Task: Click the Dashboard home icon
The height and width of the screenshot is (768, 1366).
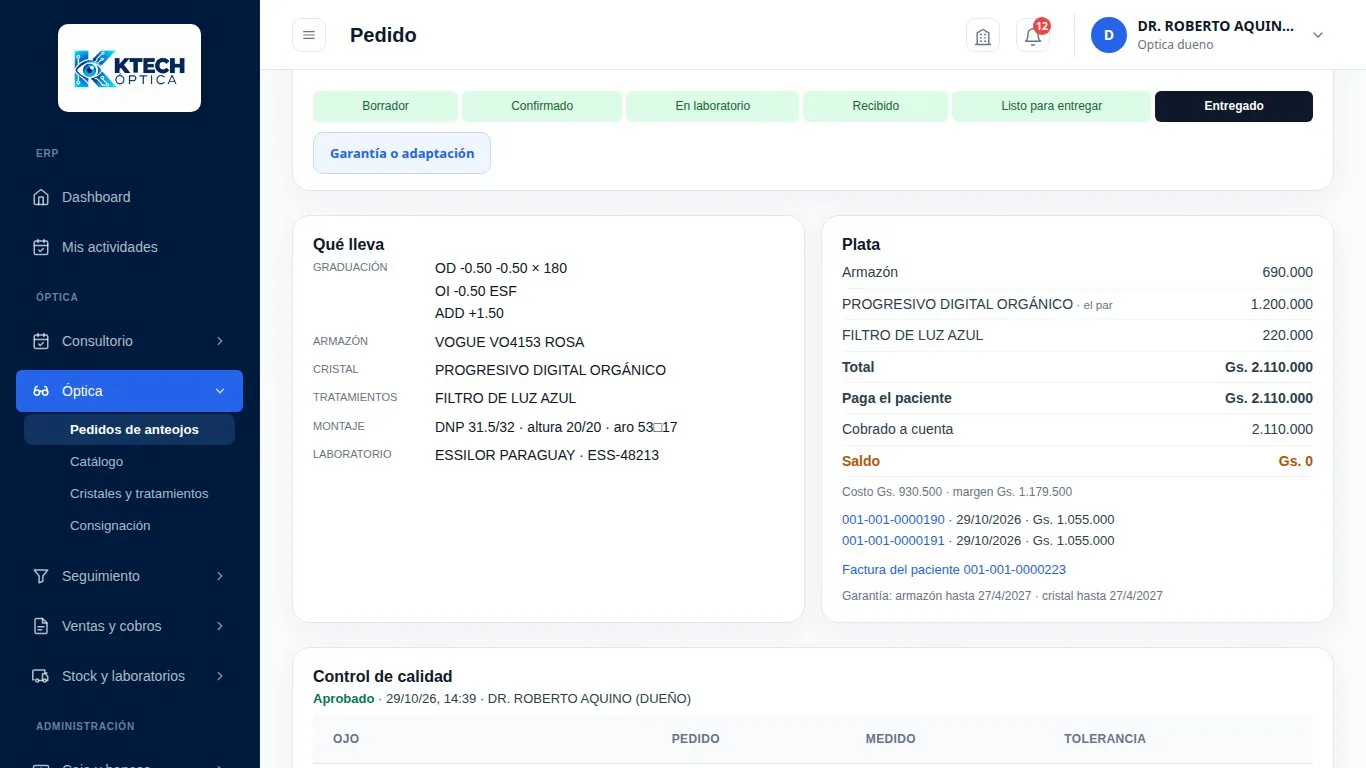Action: tap(41, 197)
